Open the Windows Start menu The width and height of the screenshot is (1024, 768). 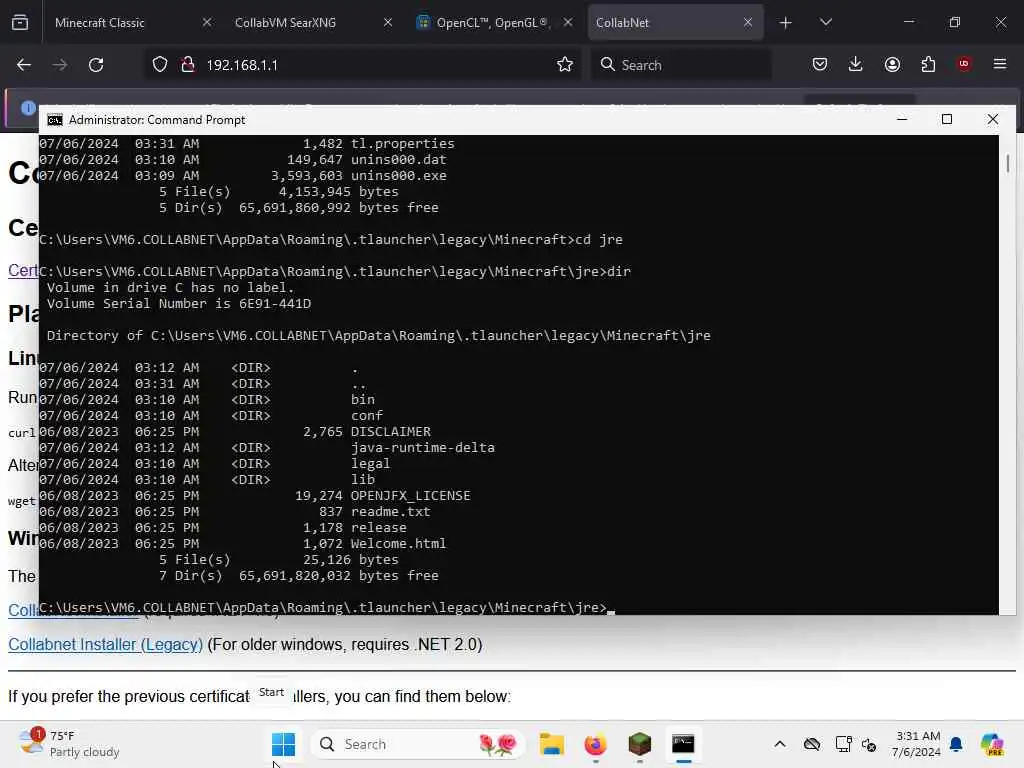(x=283, y=744)
